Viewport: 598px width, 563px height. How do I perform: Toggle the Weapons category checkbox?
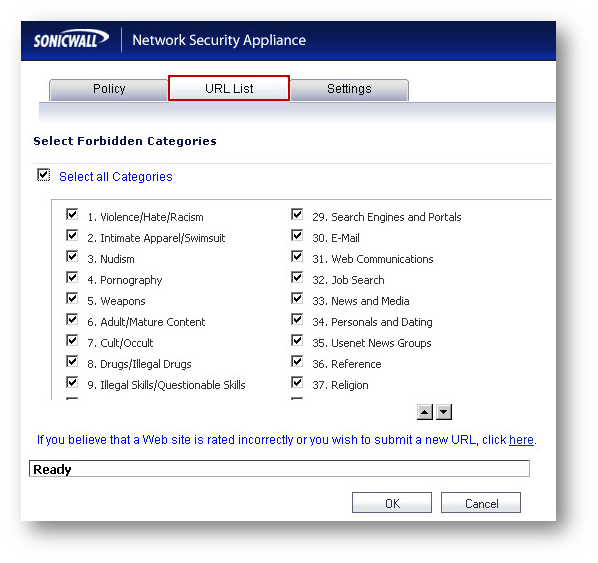(72, 298)
